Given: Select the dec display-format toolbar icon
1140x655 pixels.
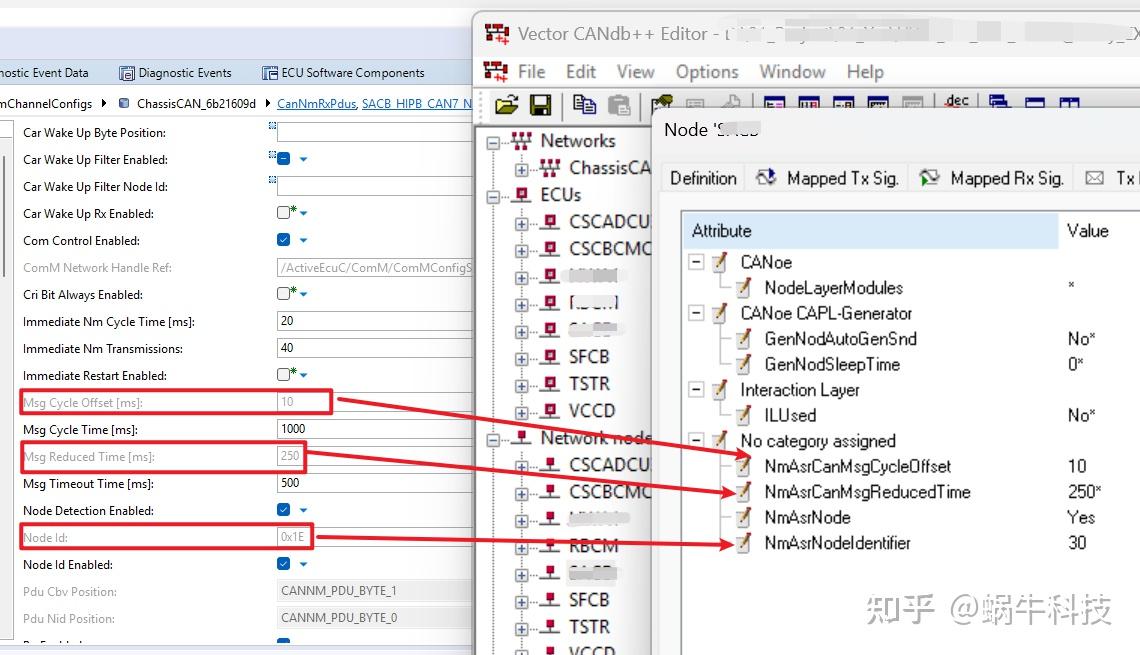Looking at the screenshot, I should pos(957,99).
